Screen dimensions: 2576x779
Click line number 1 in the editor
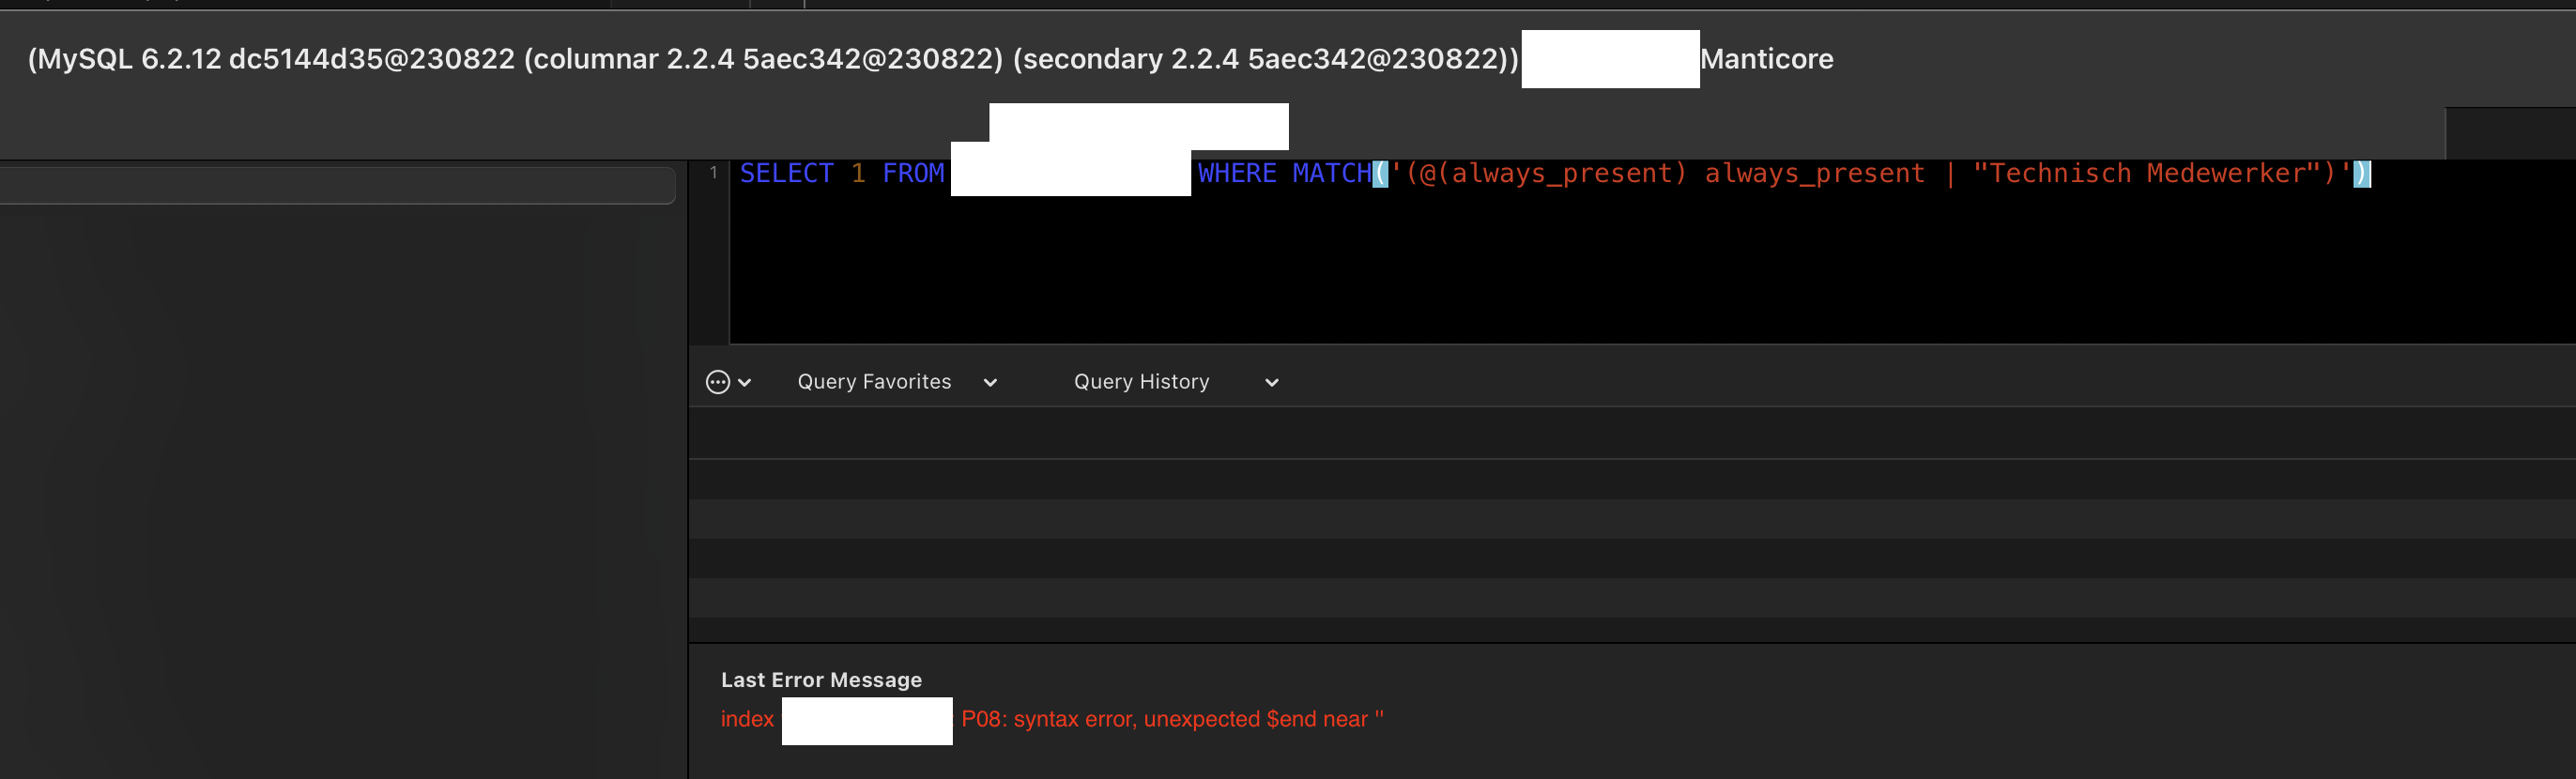(x=712, y=172)
